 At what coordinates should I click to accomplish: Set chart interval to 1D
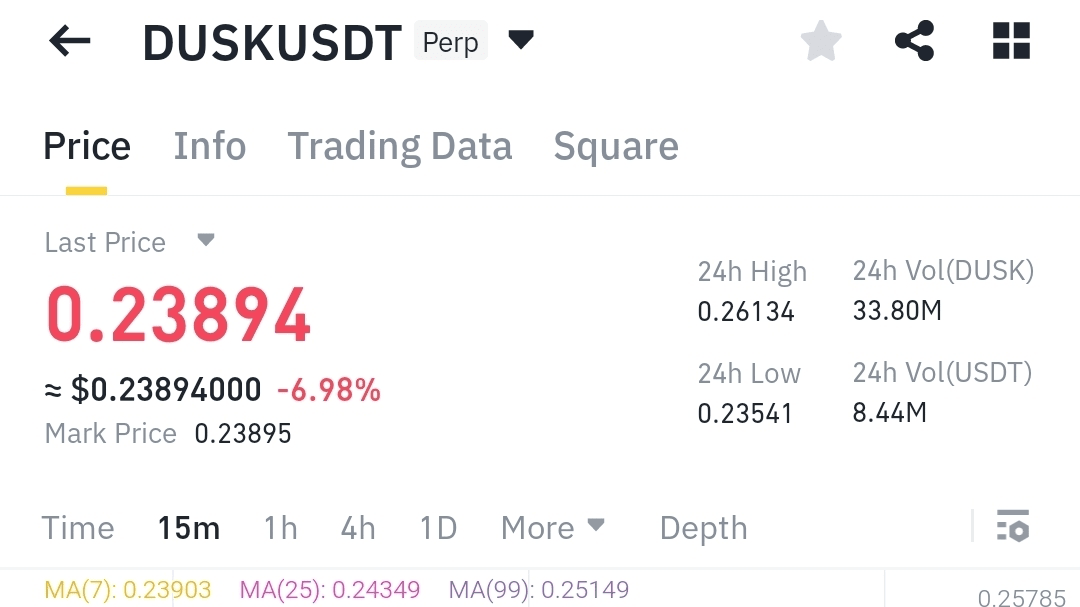coord(438,528)
